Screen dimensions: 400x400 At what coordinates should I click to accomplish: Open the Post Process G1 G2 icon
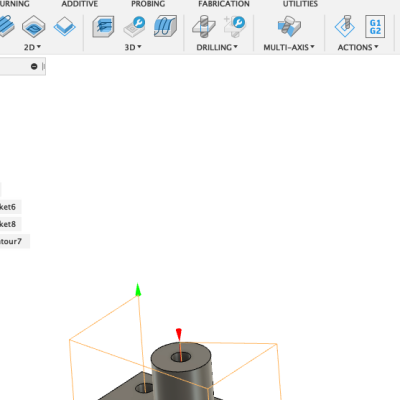tap(375, 27)
